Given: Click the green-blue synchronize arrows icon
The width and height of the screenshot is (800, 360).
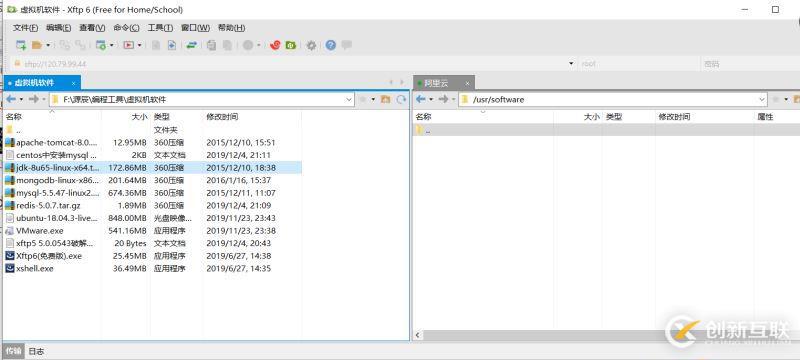Looking at the screenshot, I should click(191, 45).
